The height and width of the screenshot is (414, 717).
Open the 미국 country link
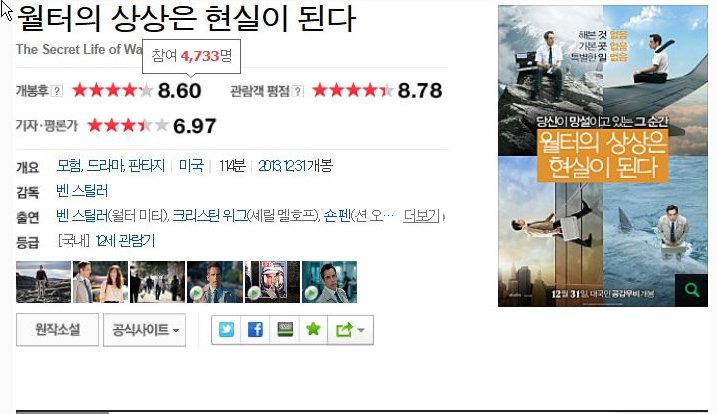pyautogui.click(x=191, y=166)
